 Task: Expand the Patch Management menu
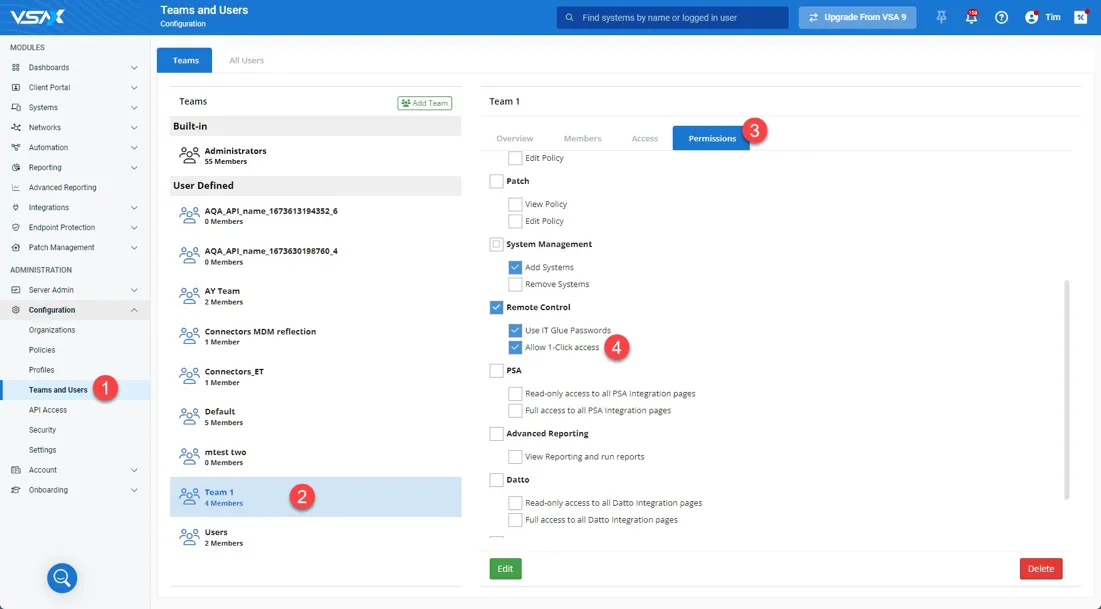coord(134,248)
